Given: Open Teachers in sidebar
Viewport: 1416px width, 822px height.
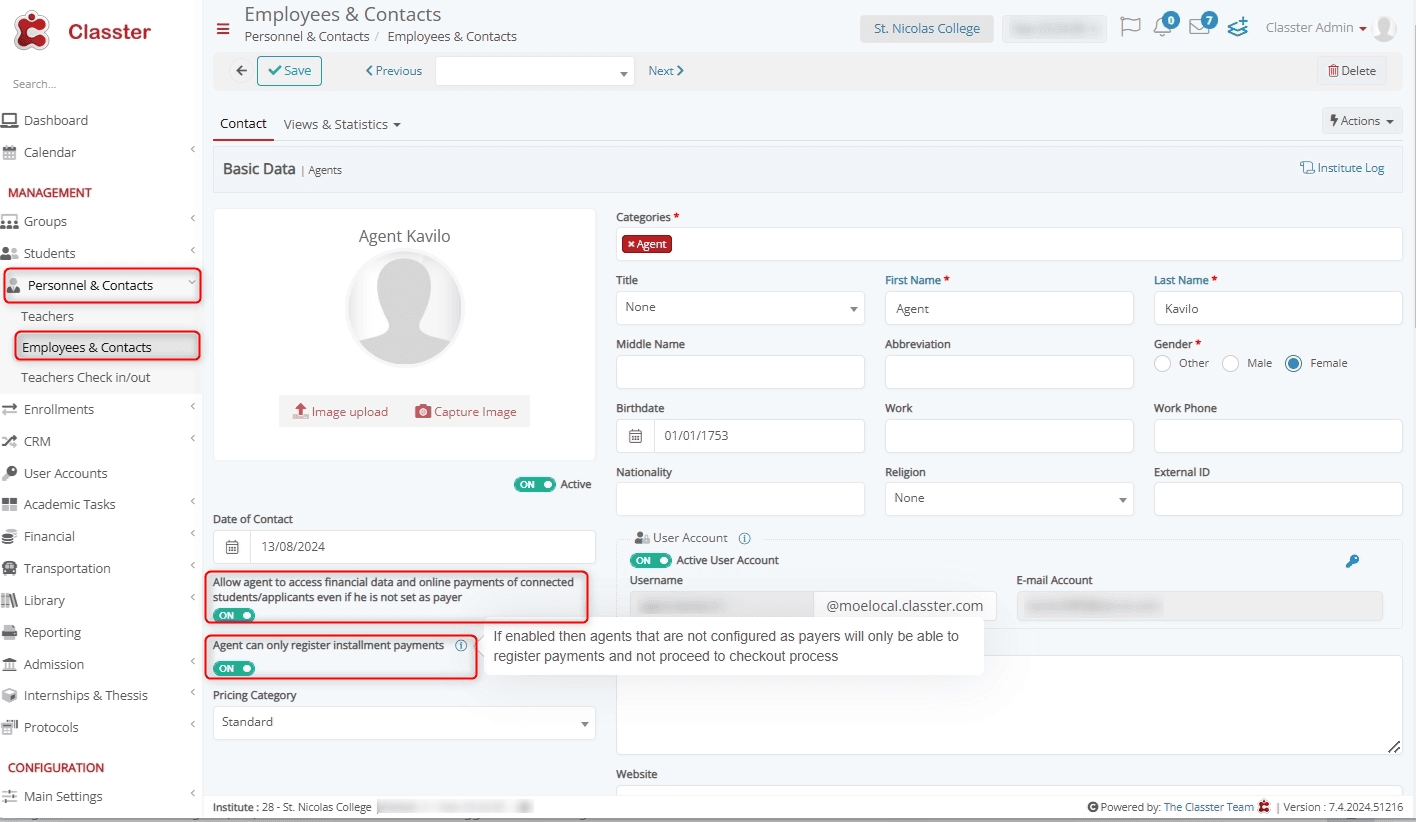Looking at the screenshot, I should (47, 316).
